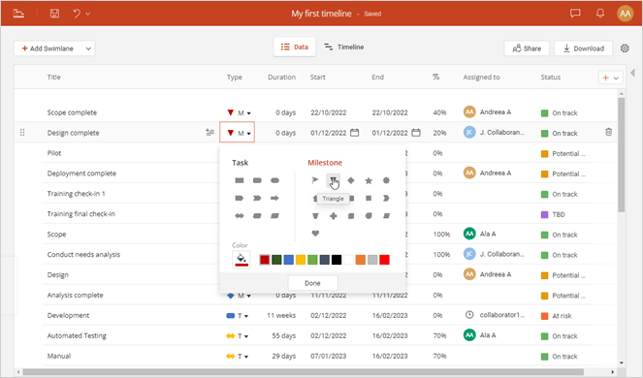This screenshot has width=643, height=378.
Task: Click the indent icon on Design complete row
Action: (x=210, y=132)
